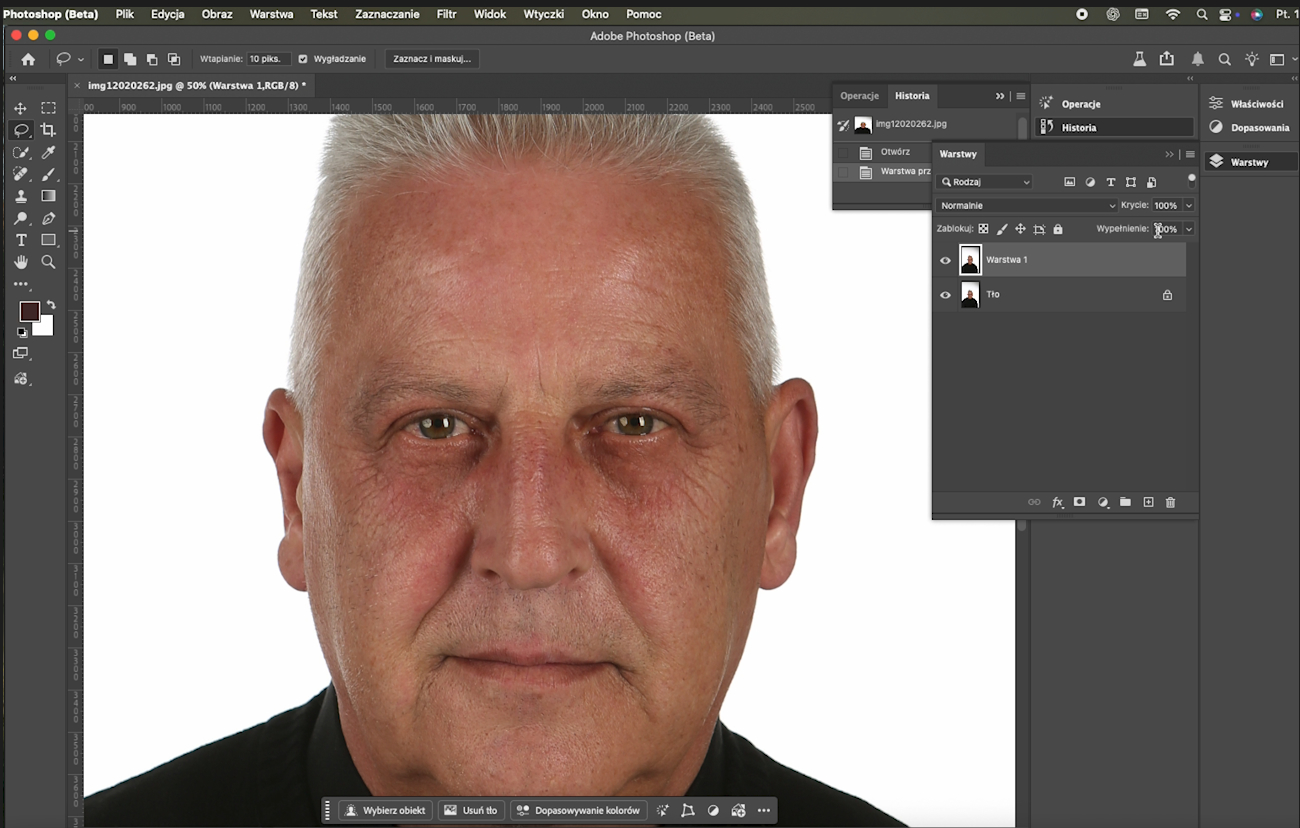This screenshot has height=828, width=1300.
Task: Collapse the toolbox with double arrows
Action: point(13,78)
